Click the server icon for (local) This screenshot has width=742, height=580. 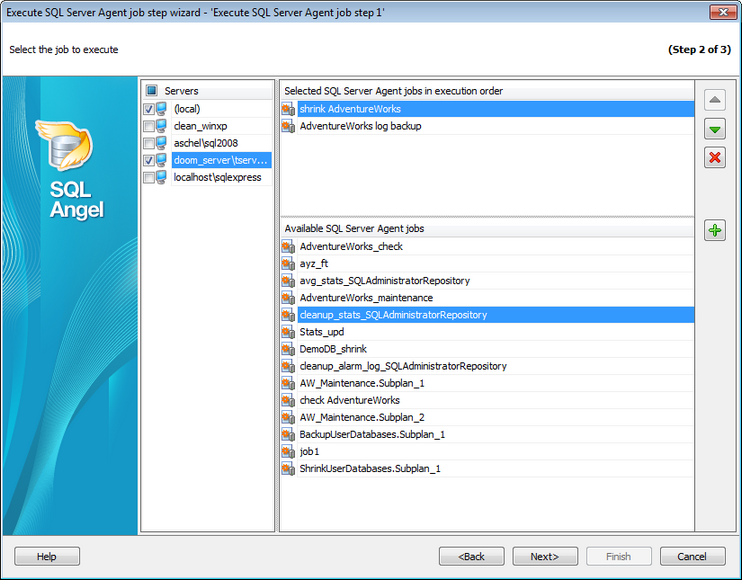[161, 109]
